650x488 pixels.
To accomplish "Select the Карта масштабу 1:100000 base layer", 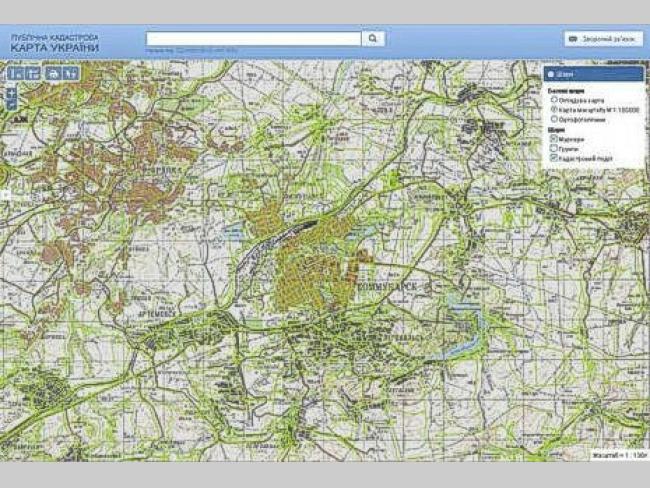I will (x=554, y=110).
